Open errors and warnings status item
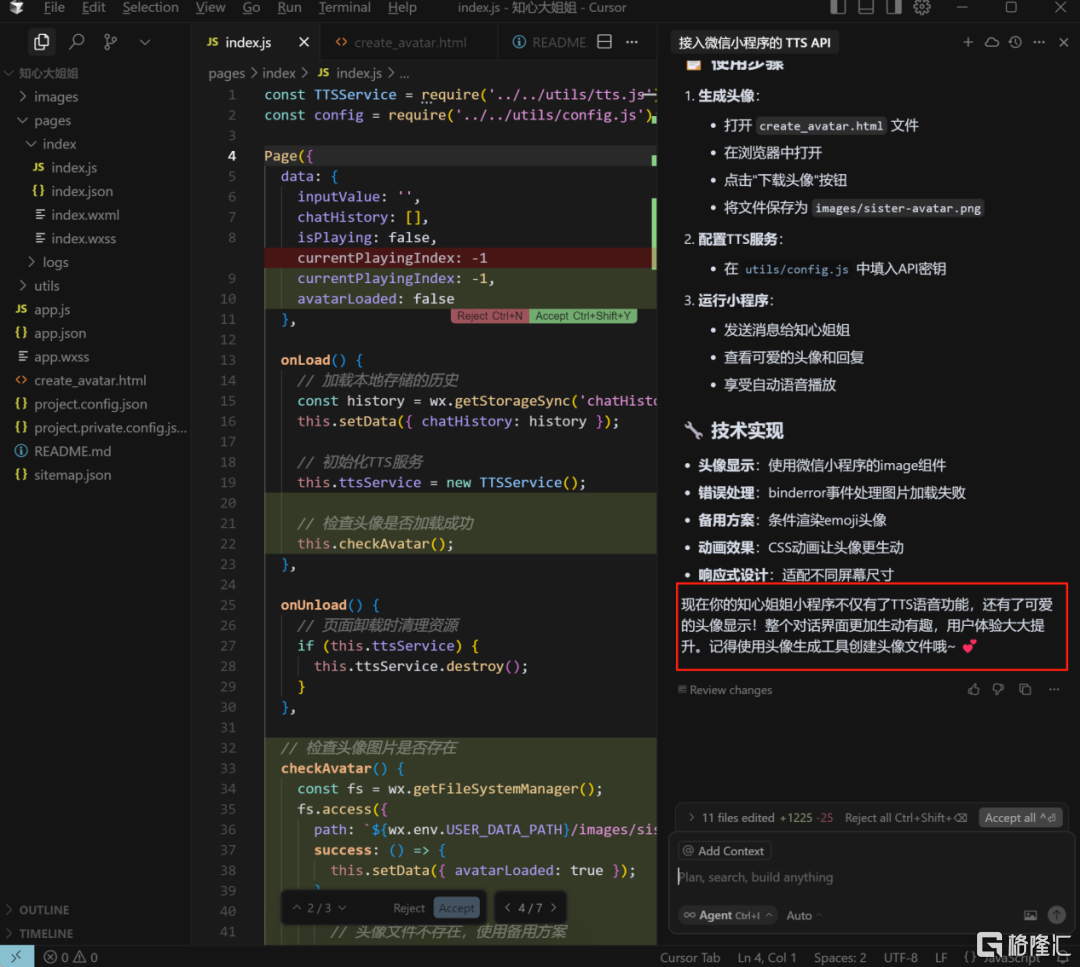 pos(70,957)
